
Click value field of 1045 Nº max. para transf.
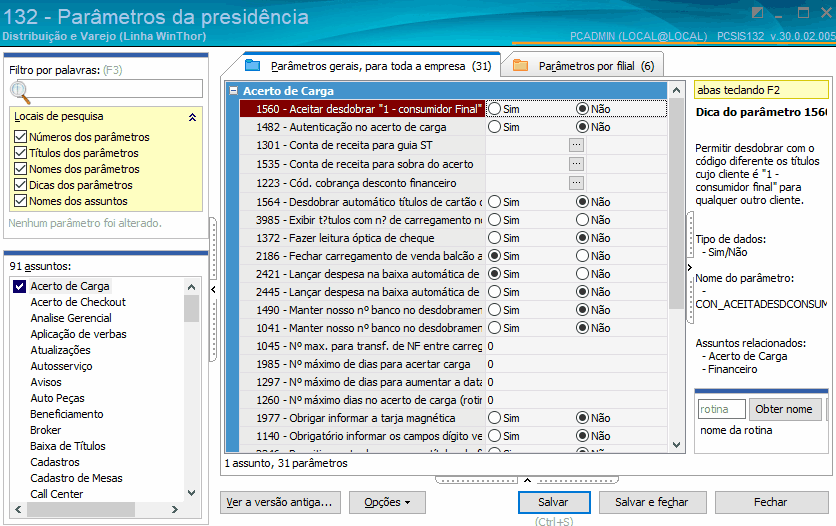(576, 346)
